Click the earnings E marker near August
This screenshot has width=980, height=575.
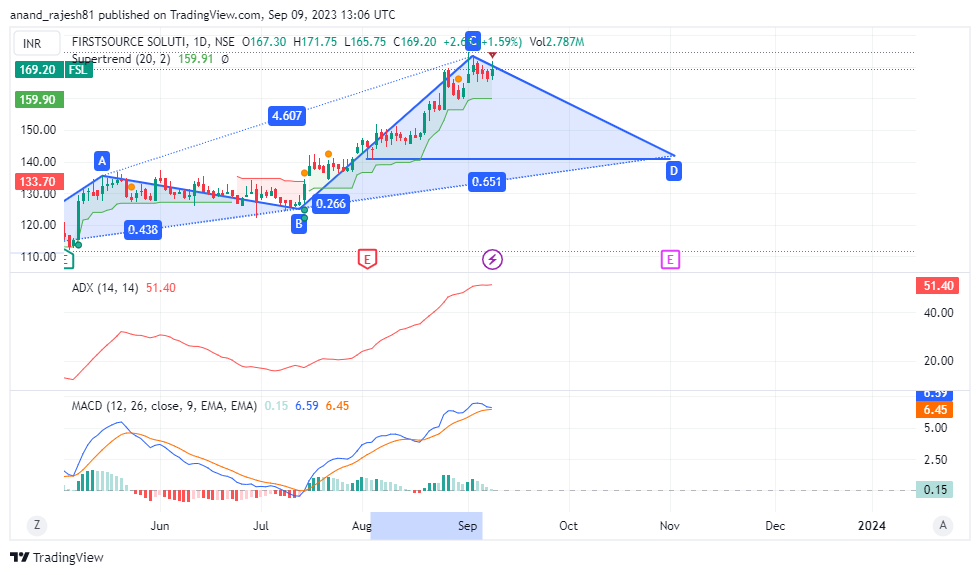point(367,259)
